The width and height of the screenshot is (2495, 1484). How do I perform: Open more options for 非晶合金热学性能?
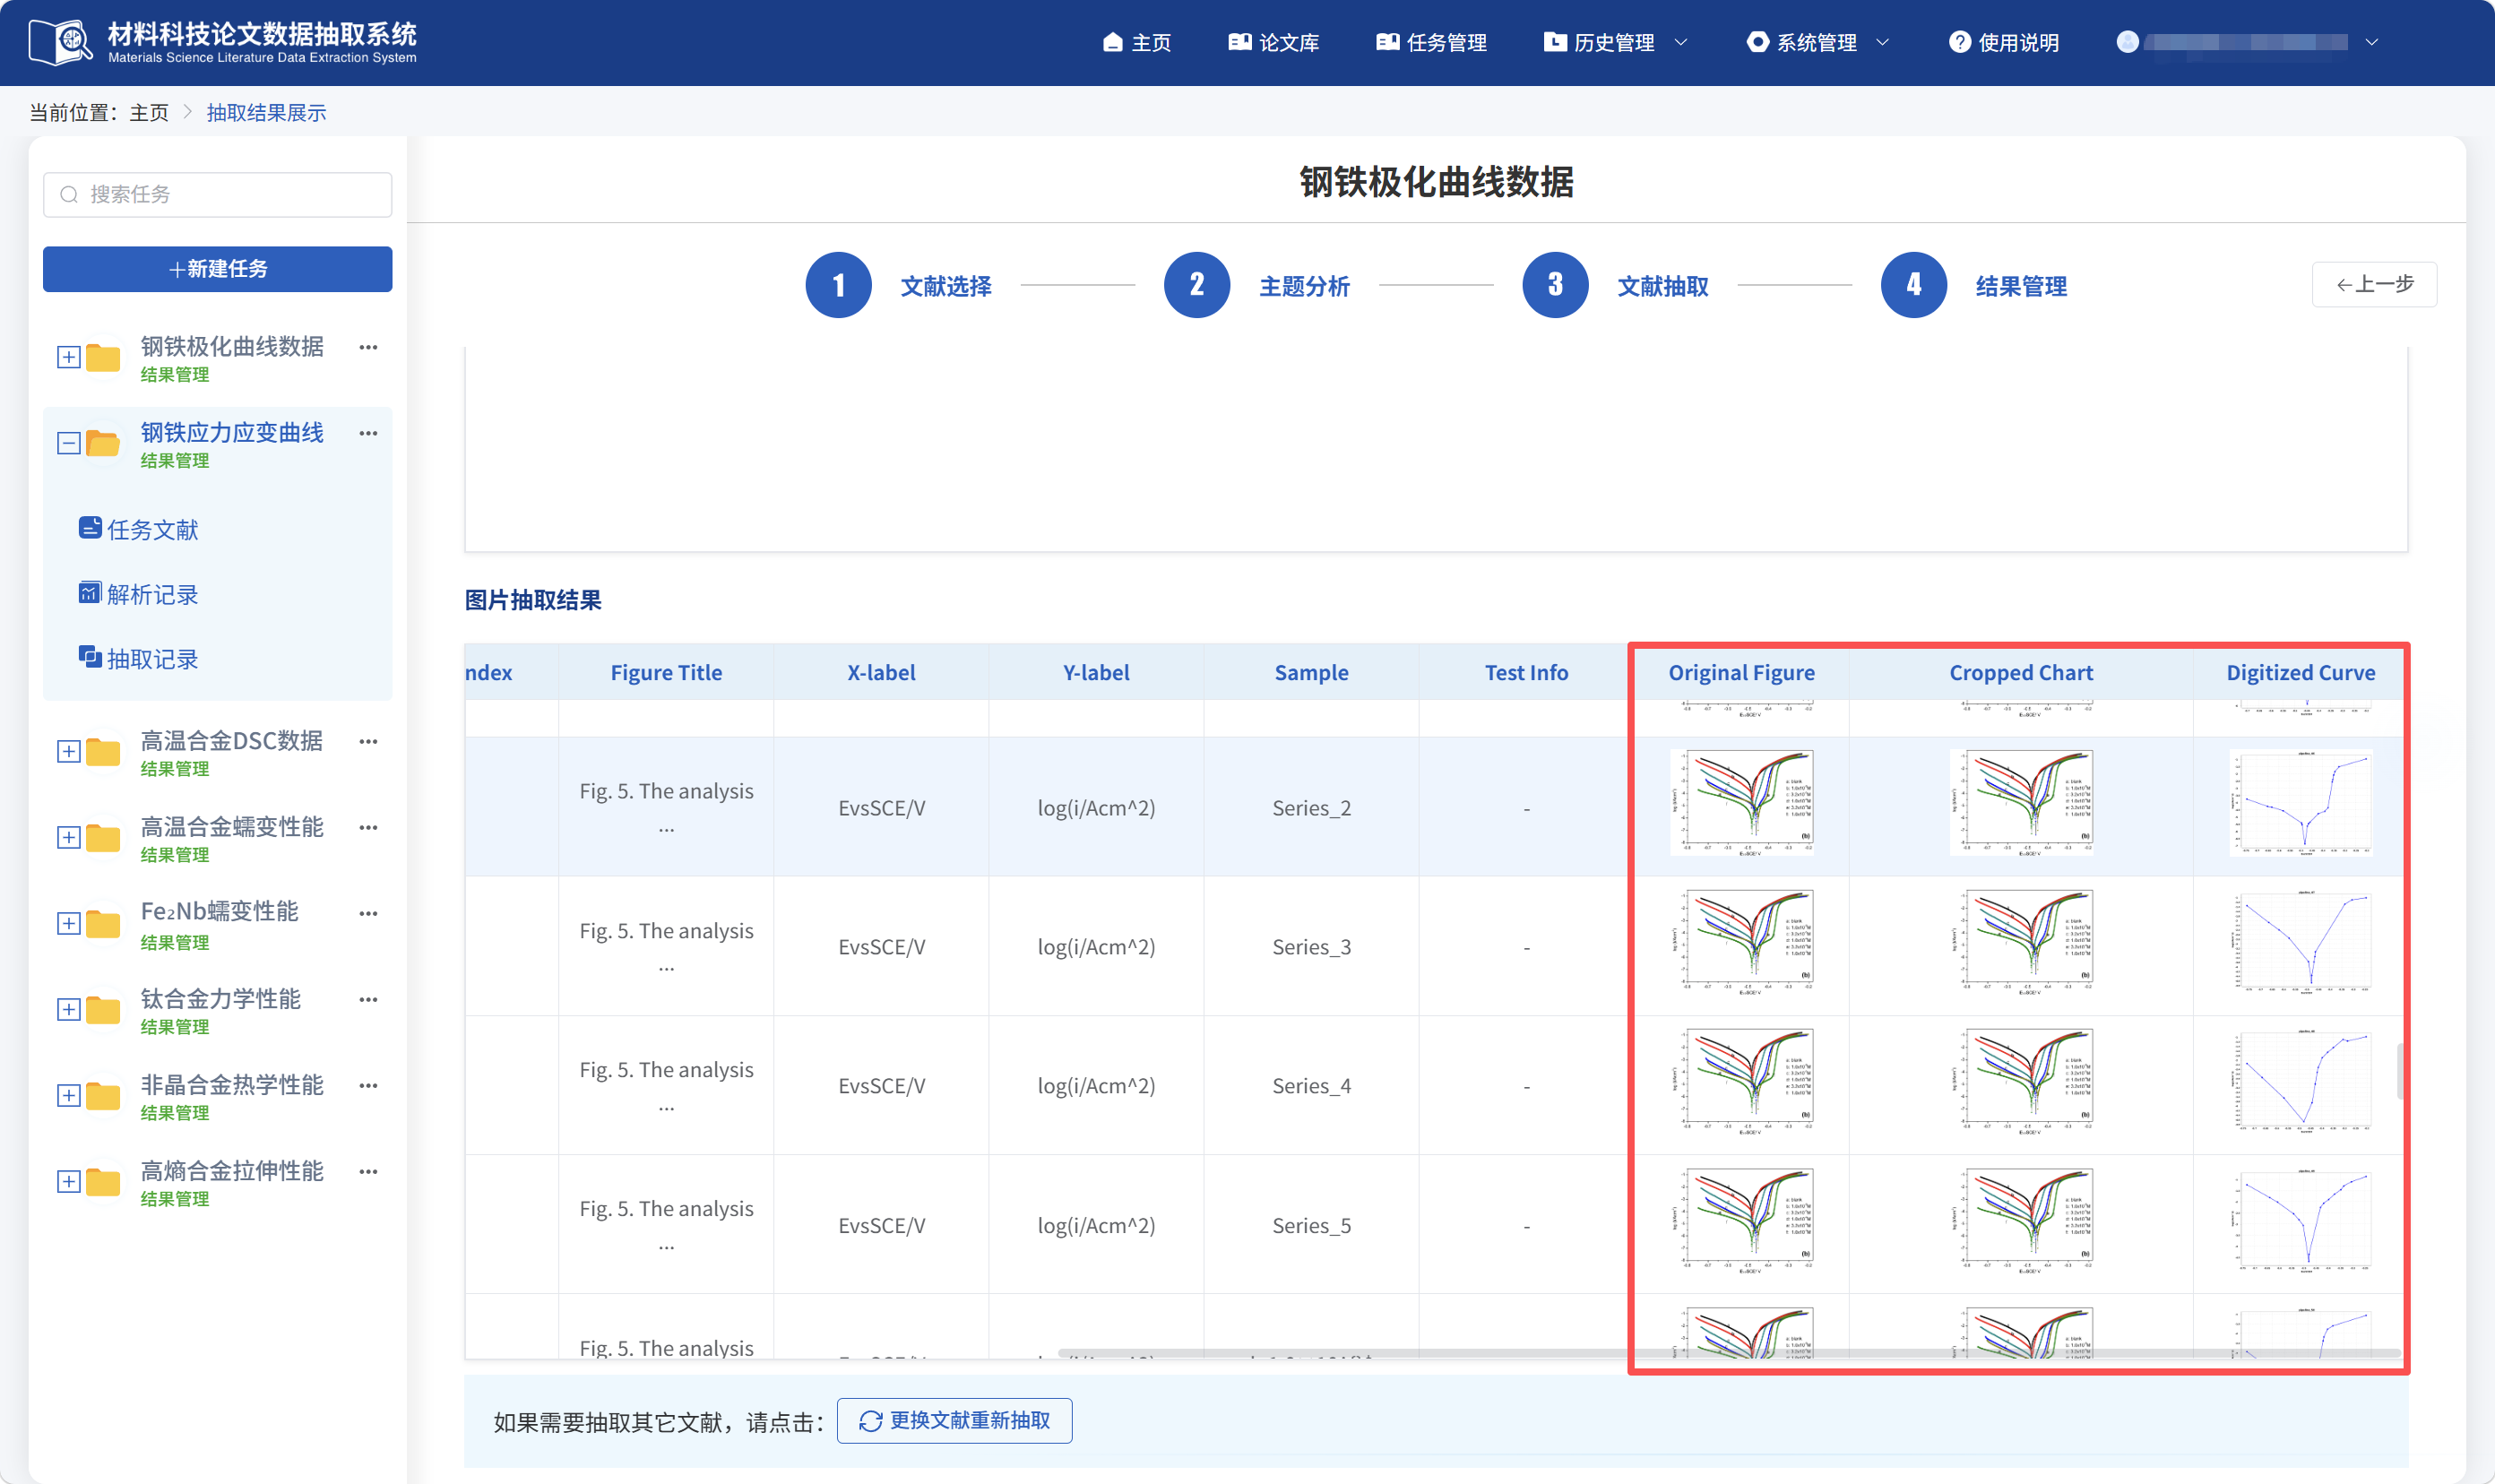368,1085
